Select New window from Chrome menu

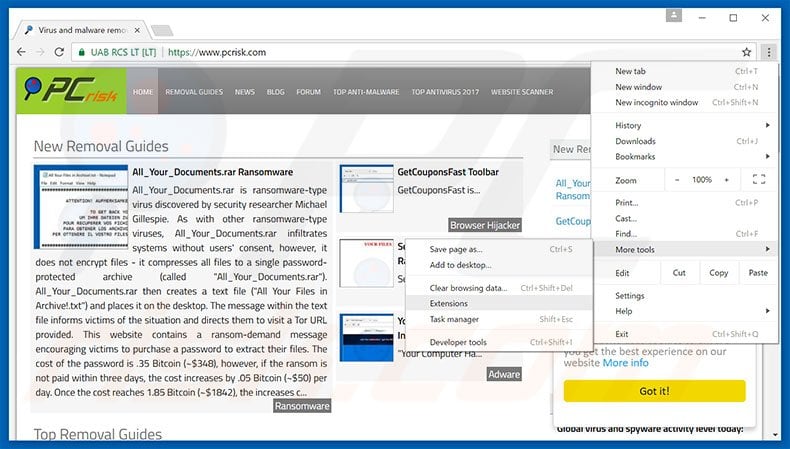(x=686, y=87)
